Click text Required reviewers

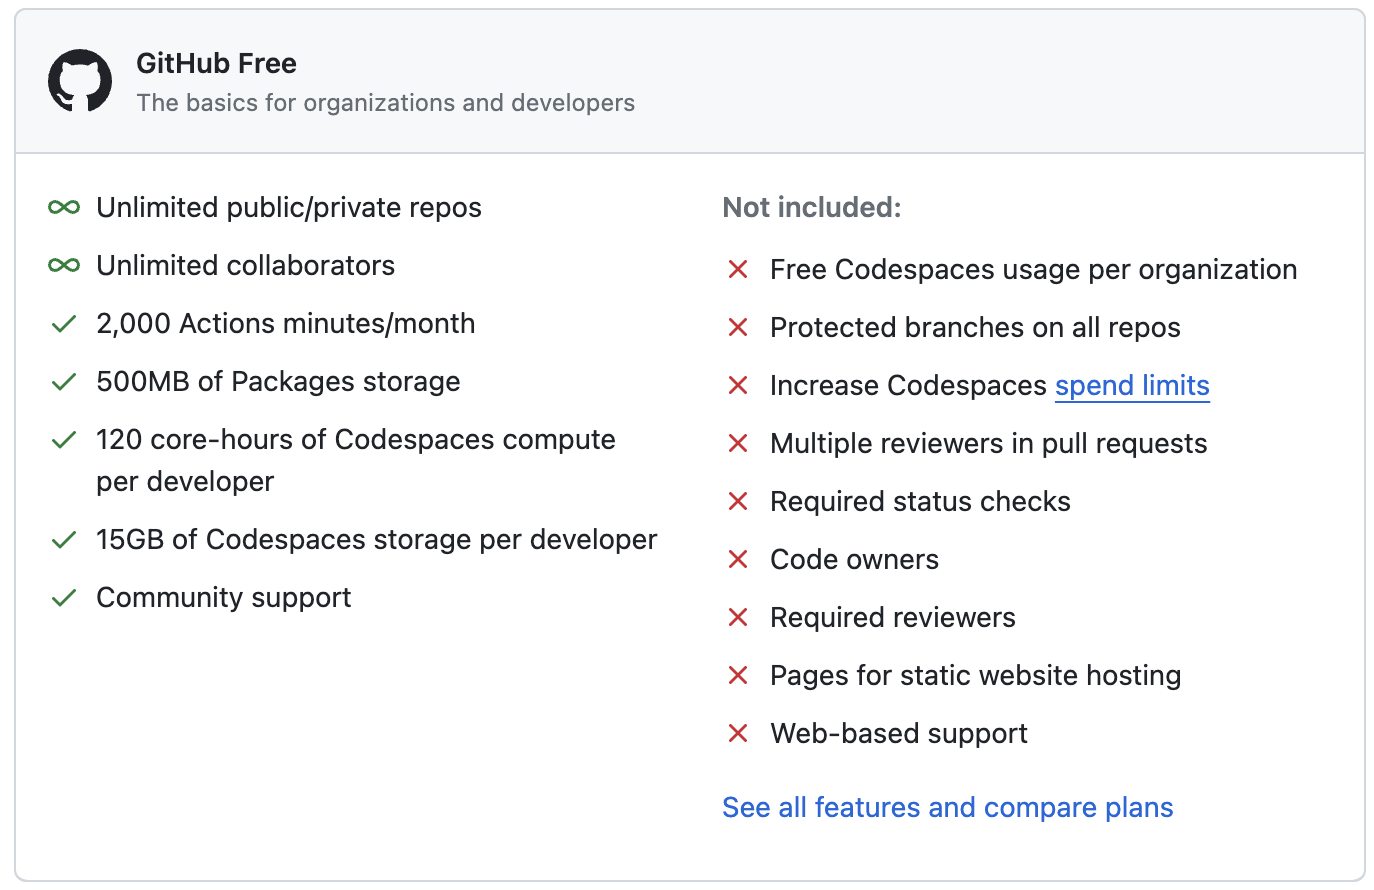point(892,618)
